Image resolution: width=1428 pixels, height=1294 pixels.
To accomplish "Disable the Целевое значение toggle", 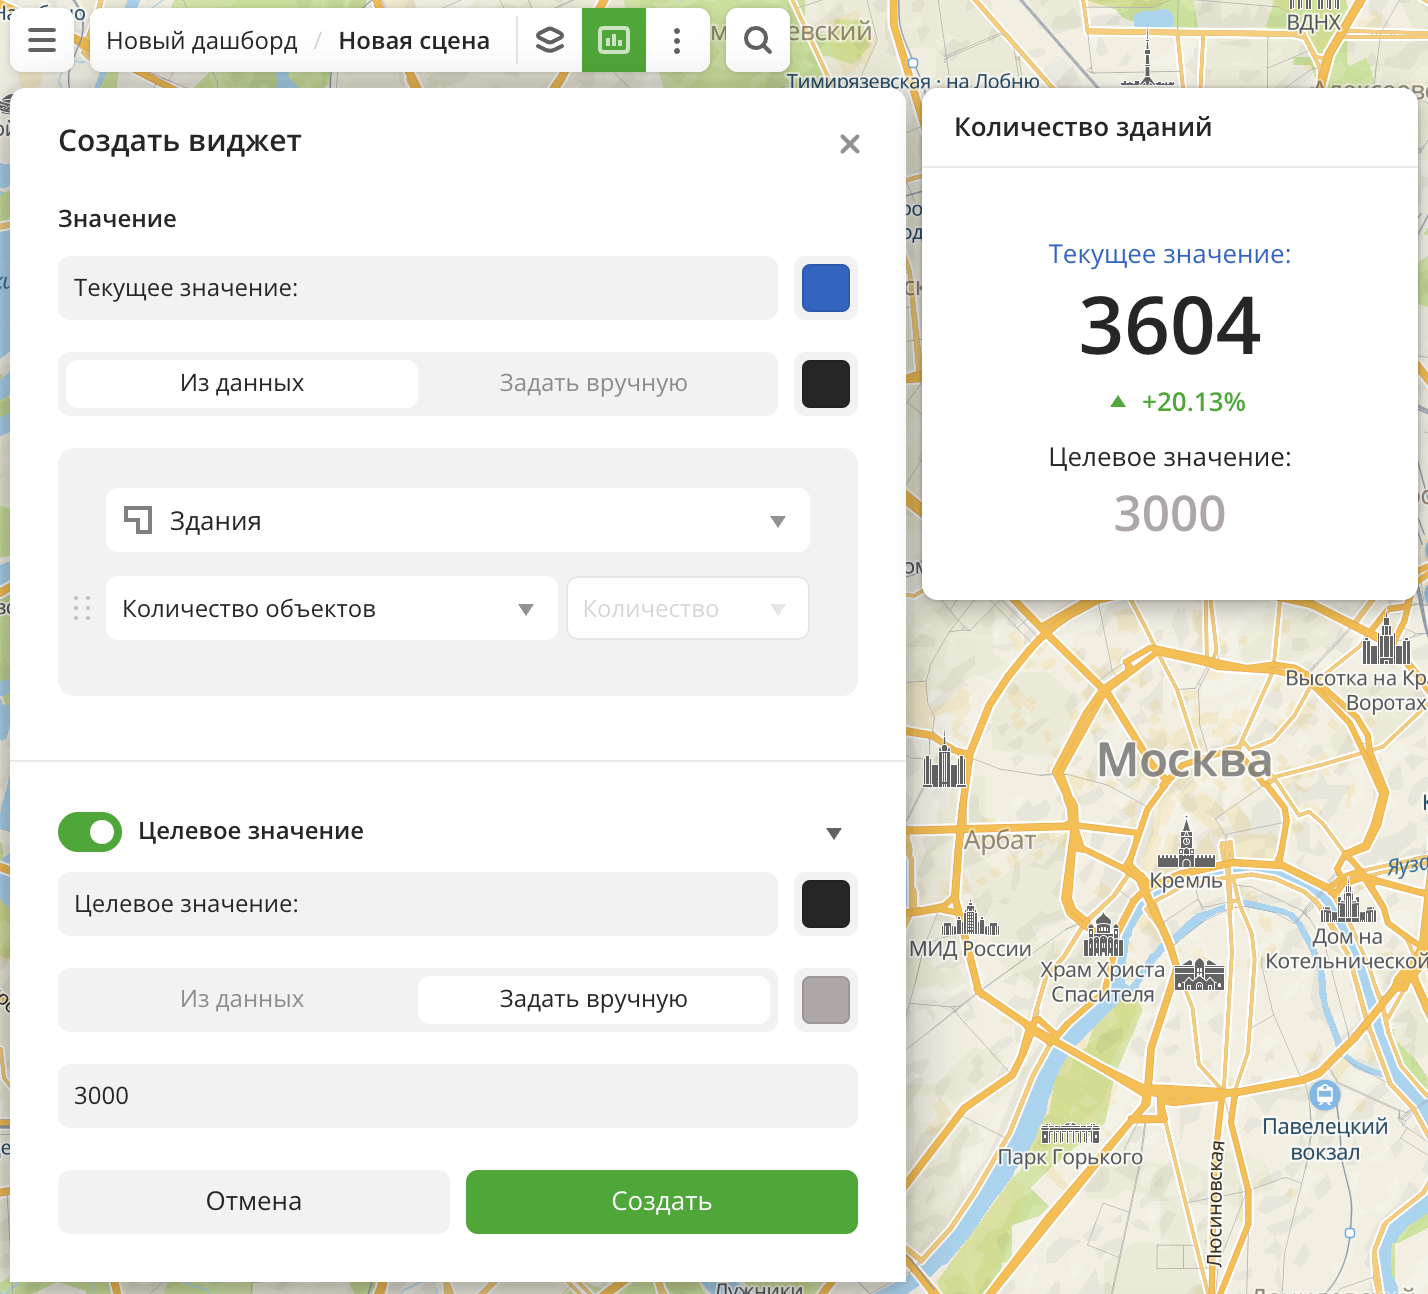I will pos(90,831).
